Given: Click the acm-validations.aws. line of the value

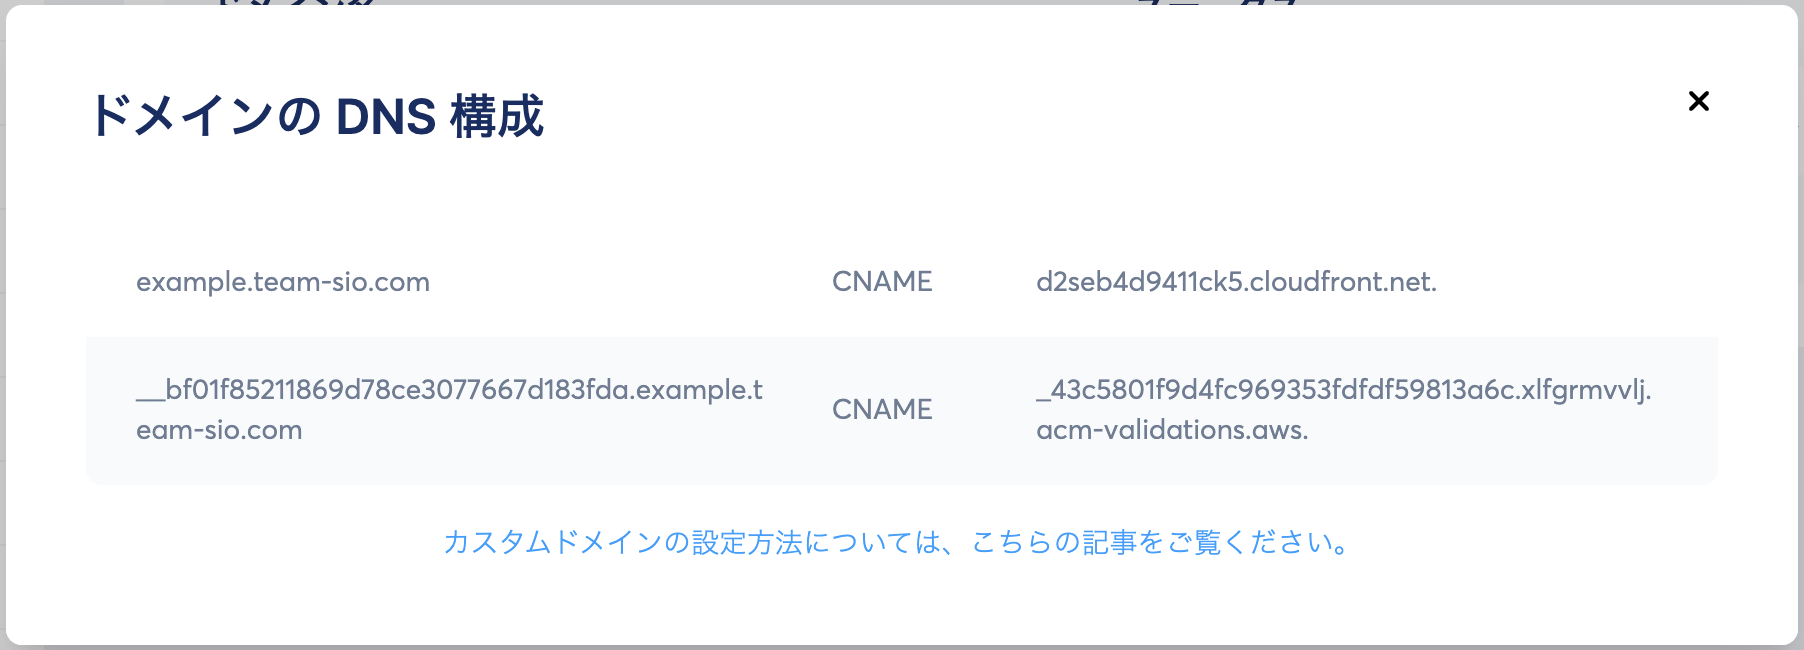Looking at the screenshot, I should pos(1172,430).
